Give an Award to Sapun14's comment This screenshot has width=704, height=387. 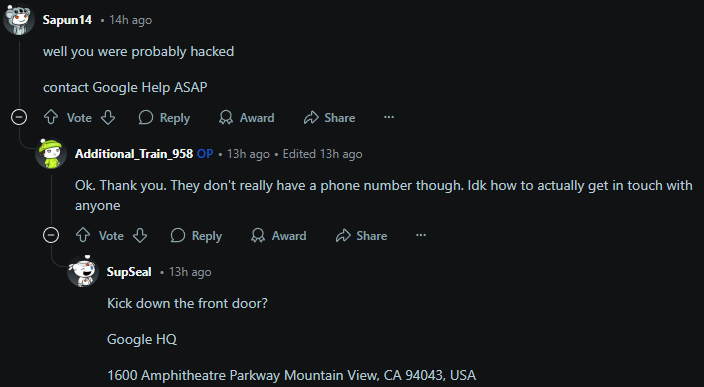click(x=246, y=118)
